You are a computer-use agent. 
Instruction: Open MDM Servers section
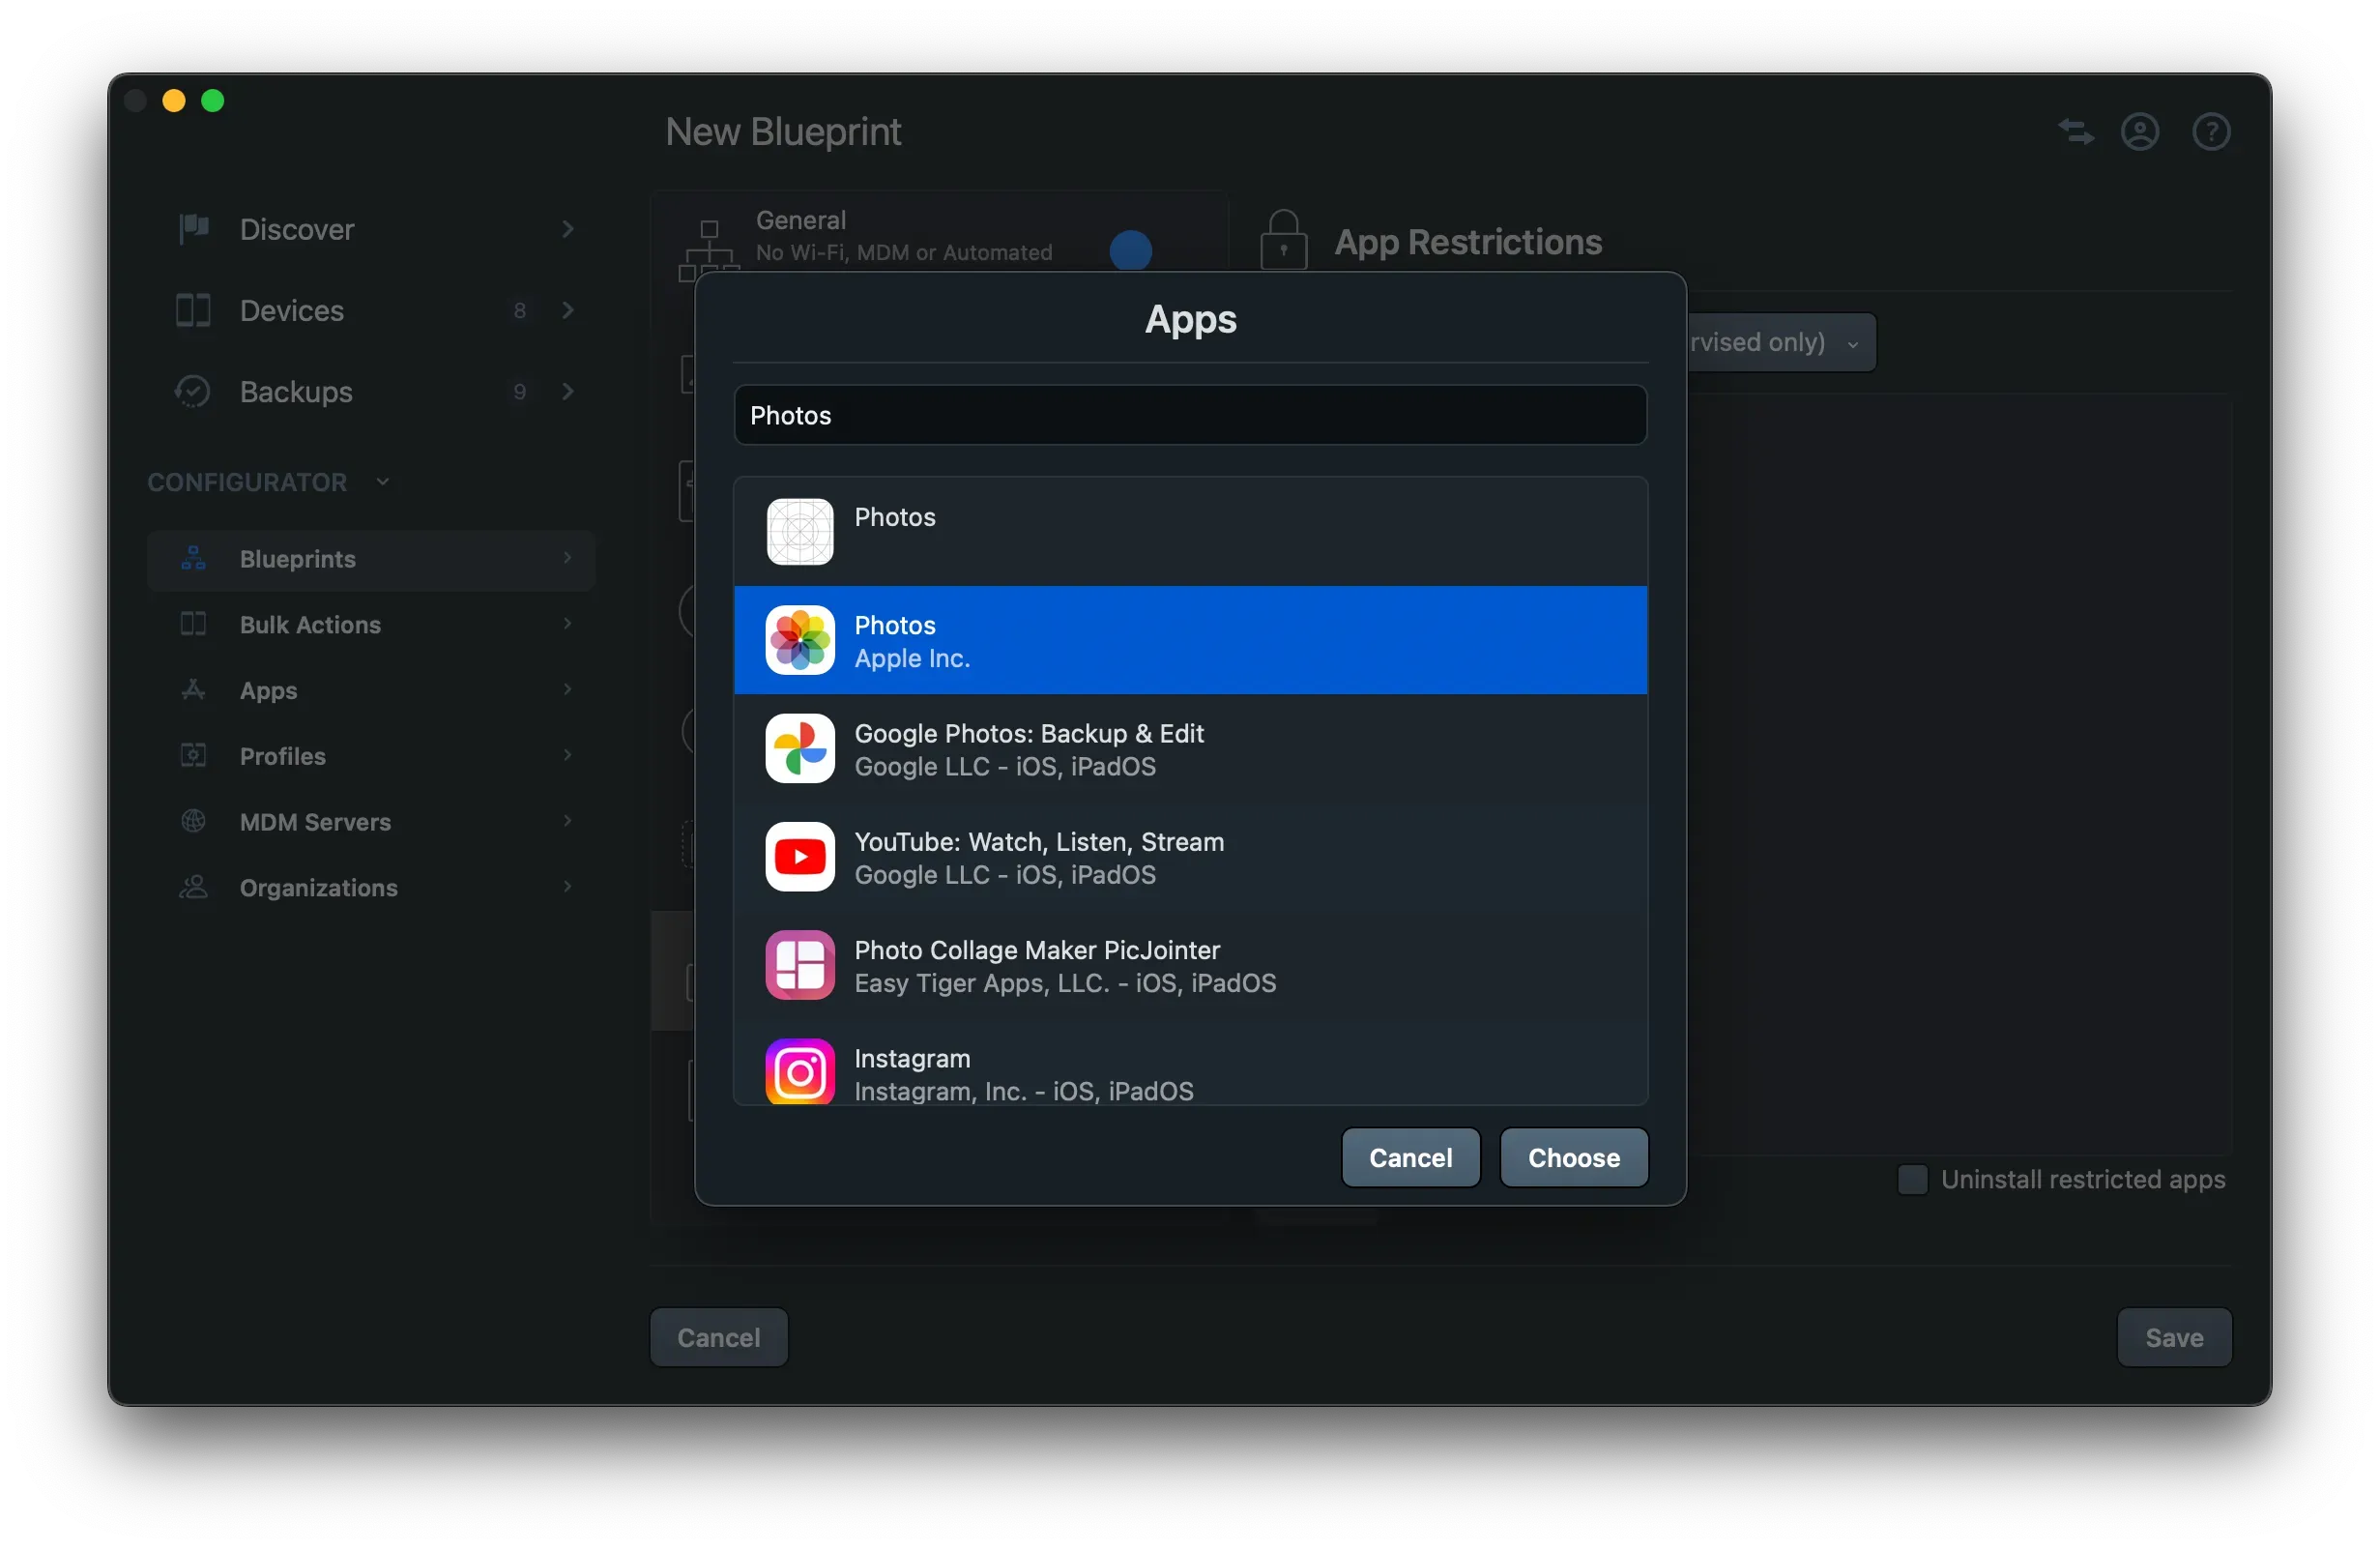315,821
